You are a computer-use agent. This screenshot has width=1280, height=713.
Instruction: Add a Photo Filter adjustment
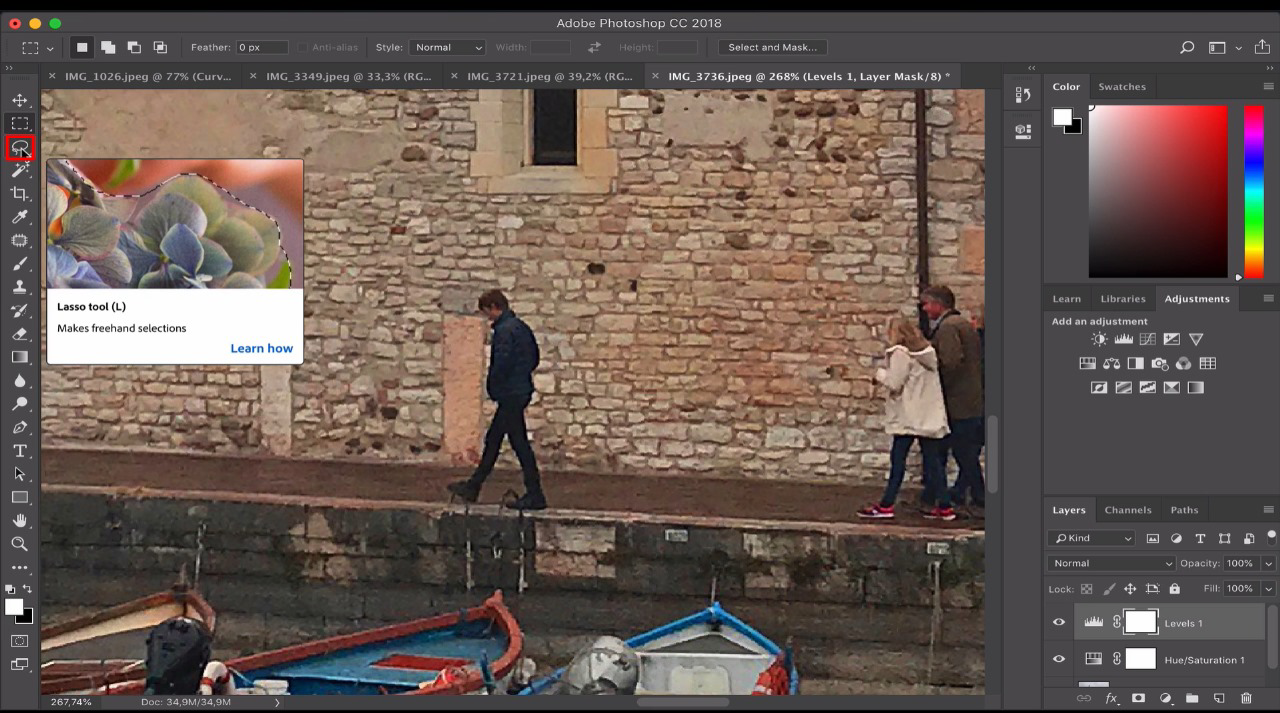click(1159, 363)
